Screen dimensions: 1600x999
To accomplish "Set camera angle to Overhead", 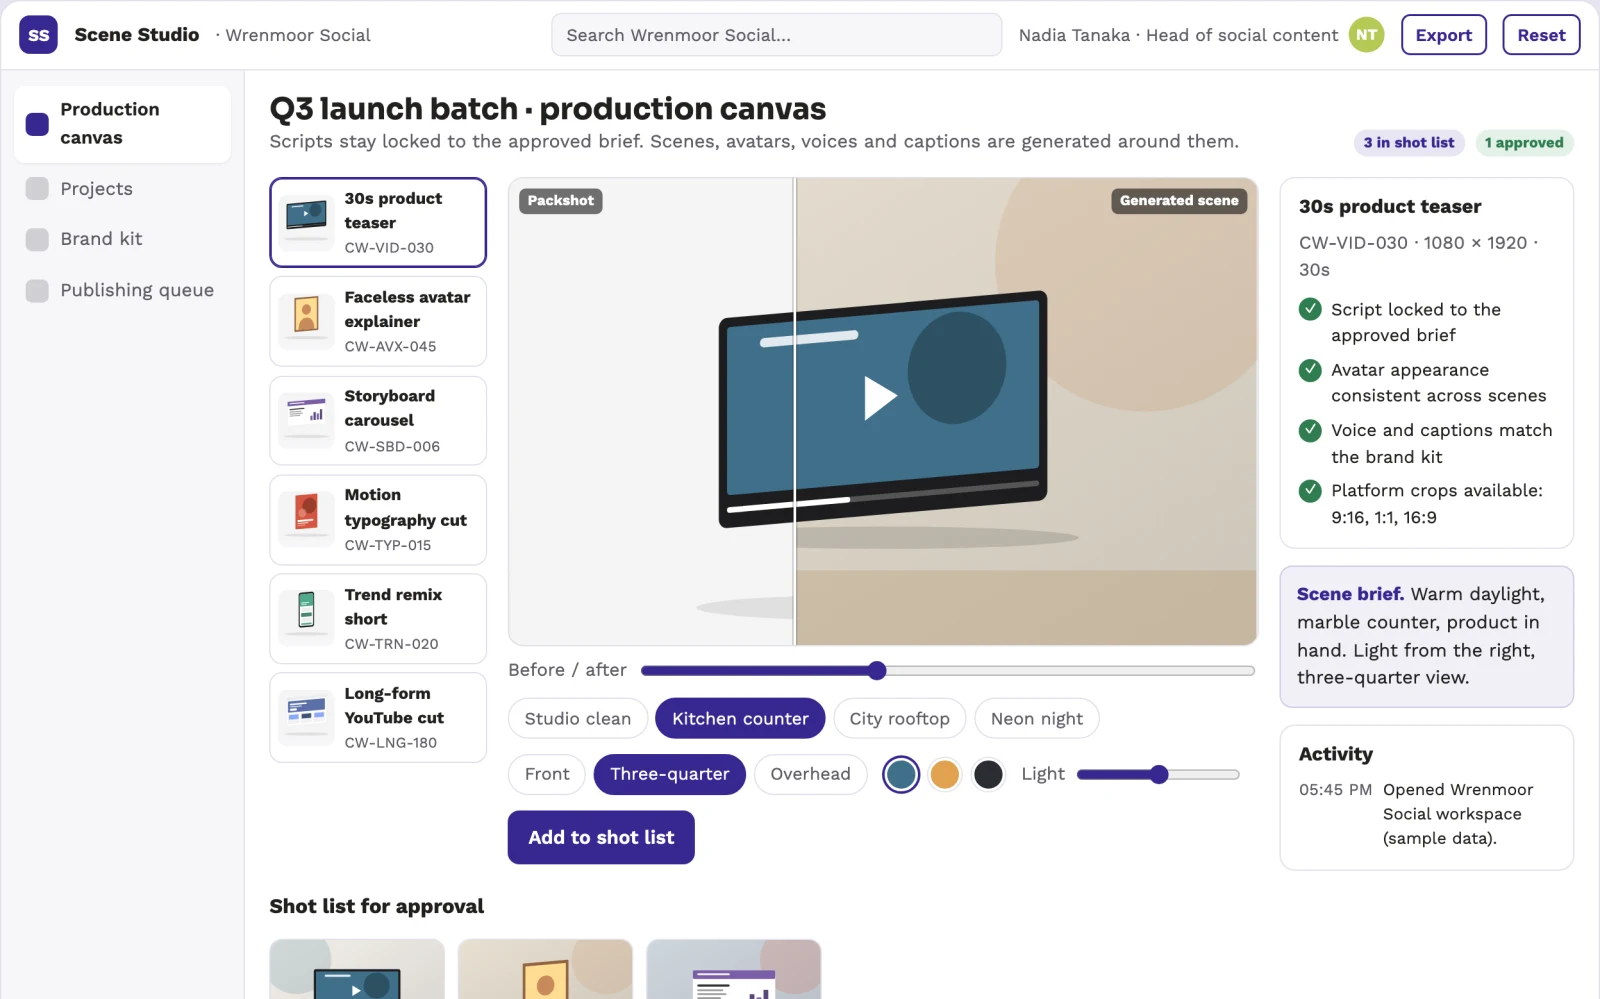I will pos(810,774).
